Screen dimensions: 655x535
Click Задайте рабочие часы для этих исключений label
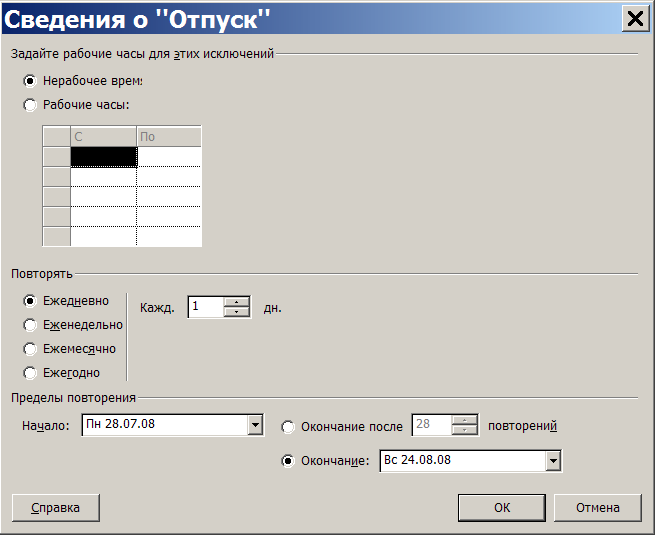coord(142,54)
